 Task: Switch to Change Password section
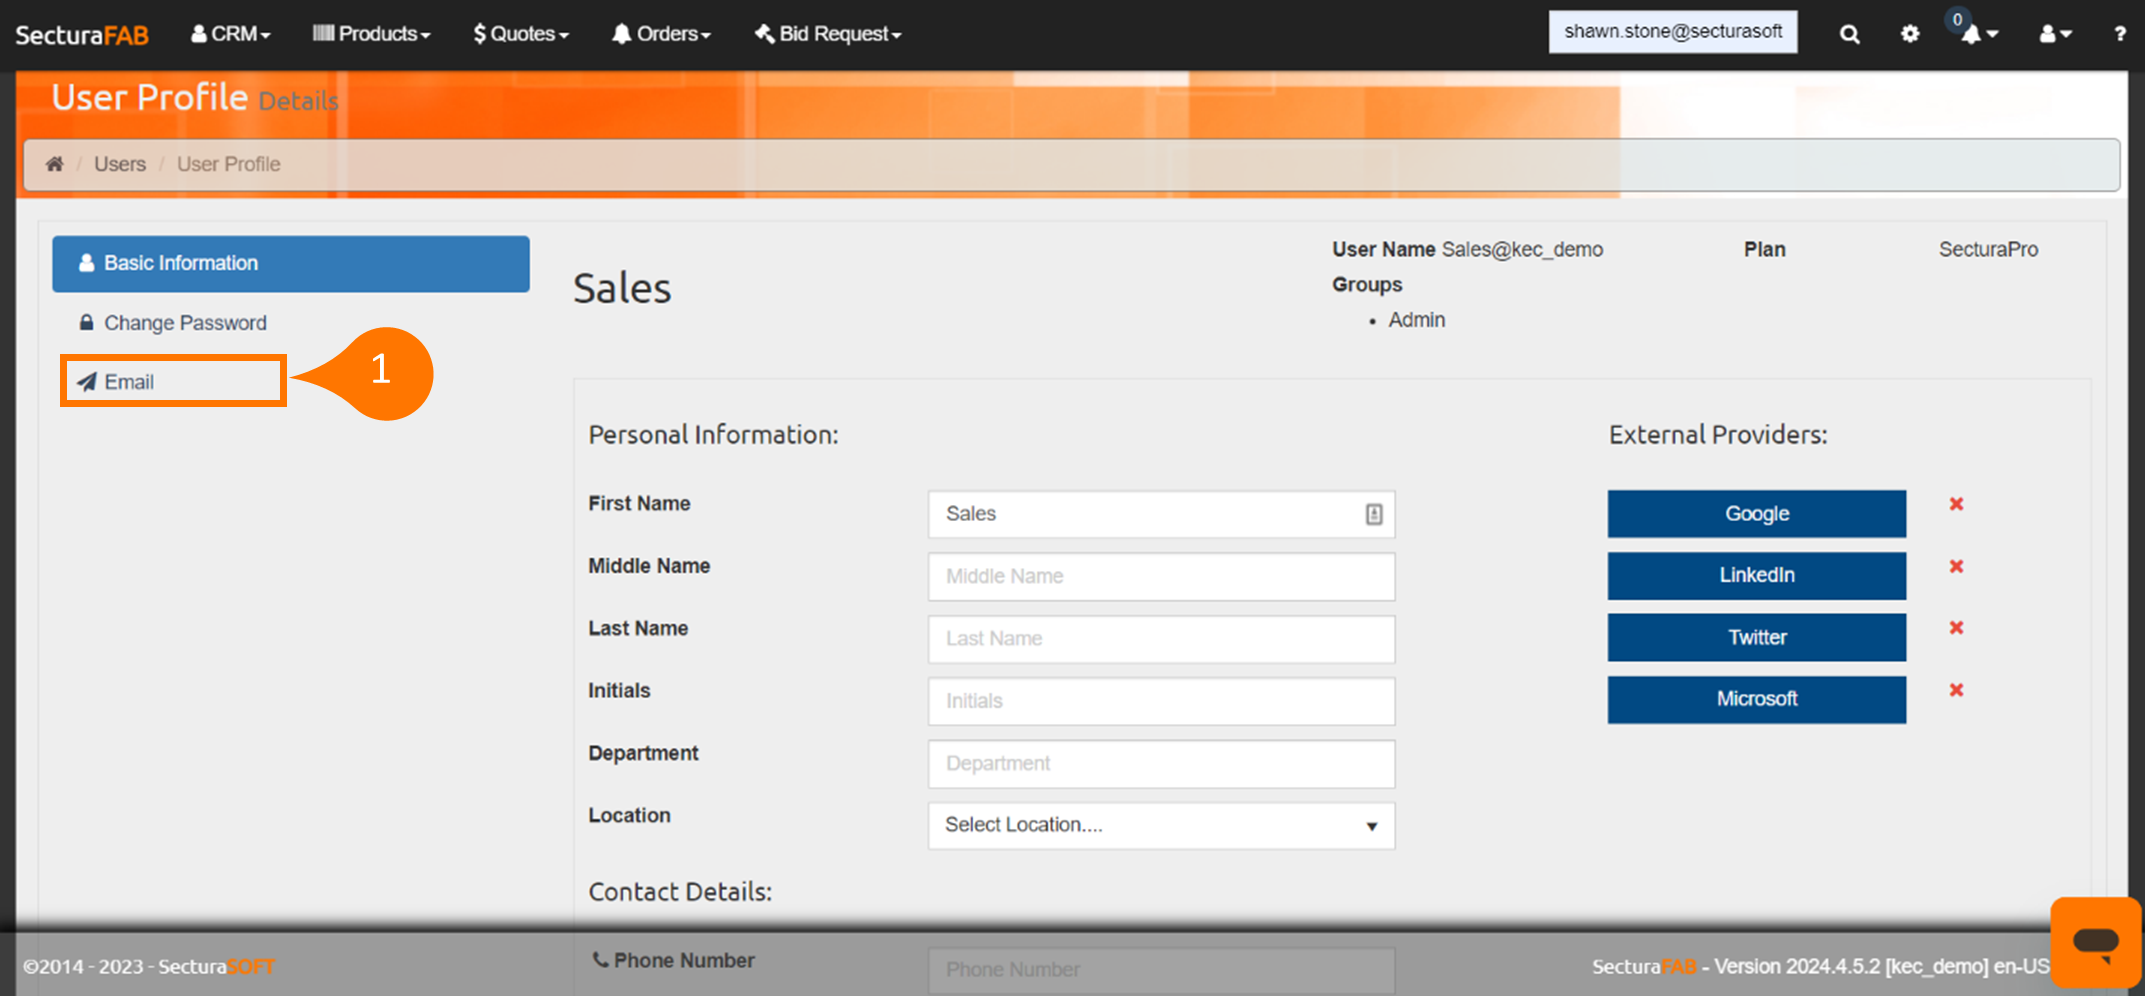(x=185, y=323)
